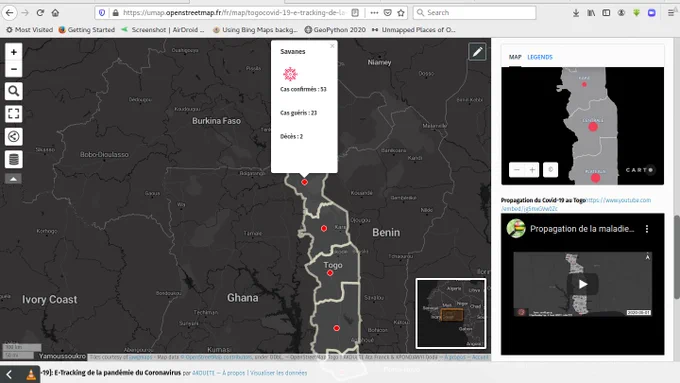This screenshot has width=680, height=383.
Task: Click the video title Propagation de la maladie
Action: tap(582, 229)
